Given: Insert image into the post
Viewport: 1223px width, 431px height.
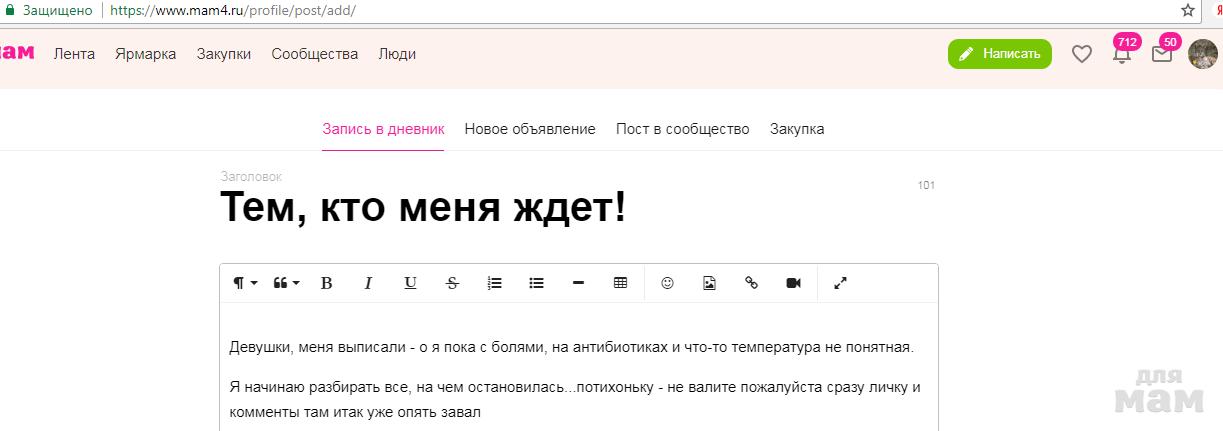Looking at the screenshot, I should [709, 283].
